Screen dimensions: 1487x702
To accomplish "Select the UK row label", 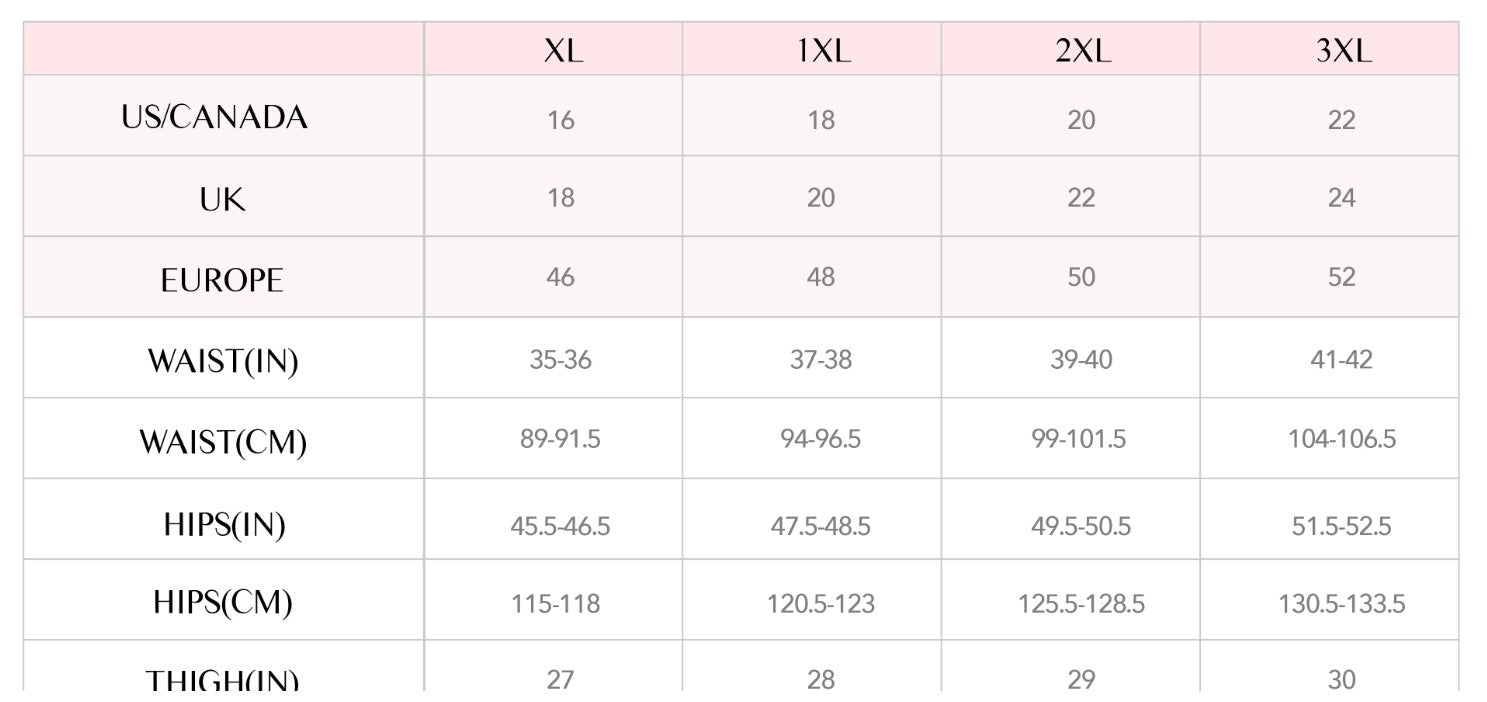I will pyautogui.click(x=222, y=199).
